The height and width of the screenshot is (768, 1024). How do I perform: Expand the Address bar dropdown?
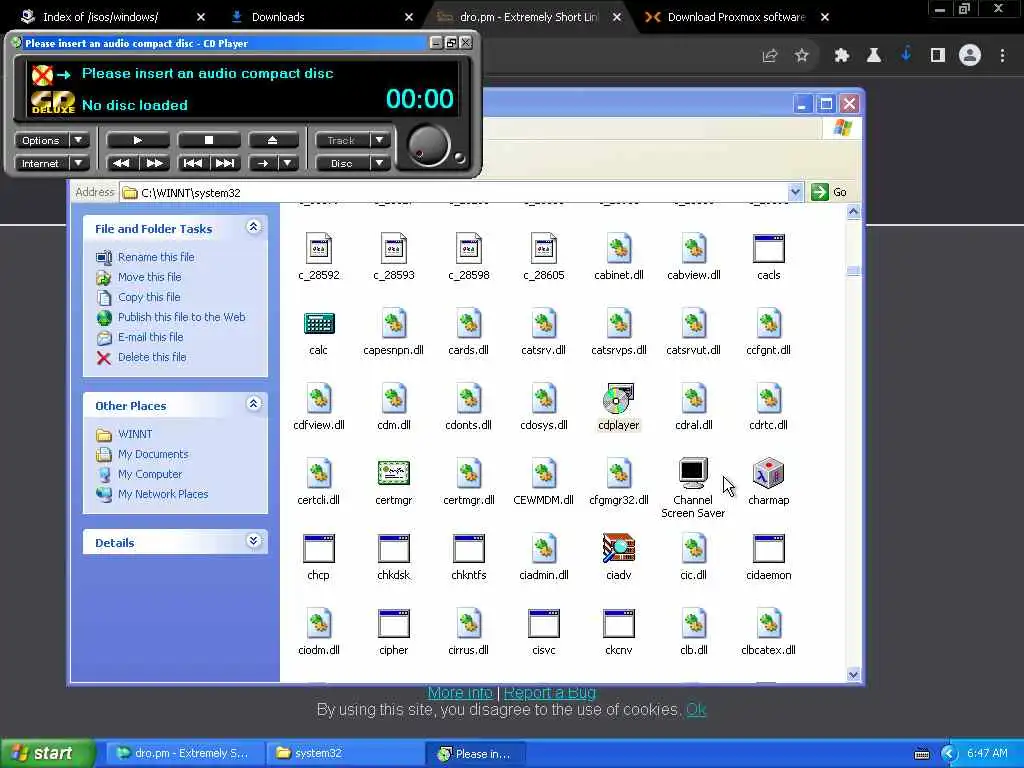(795, 192)
